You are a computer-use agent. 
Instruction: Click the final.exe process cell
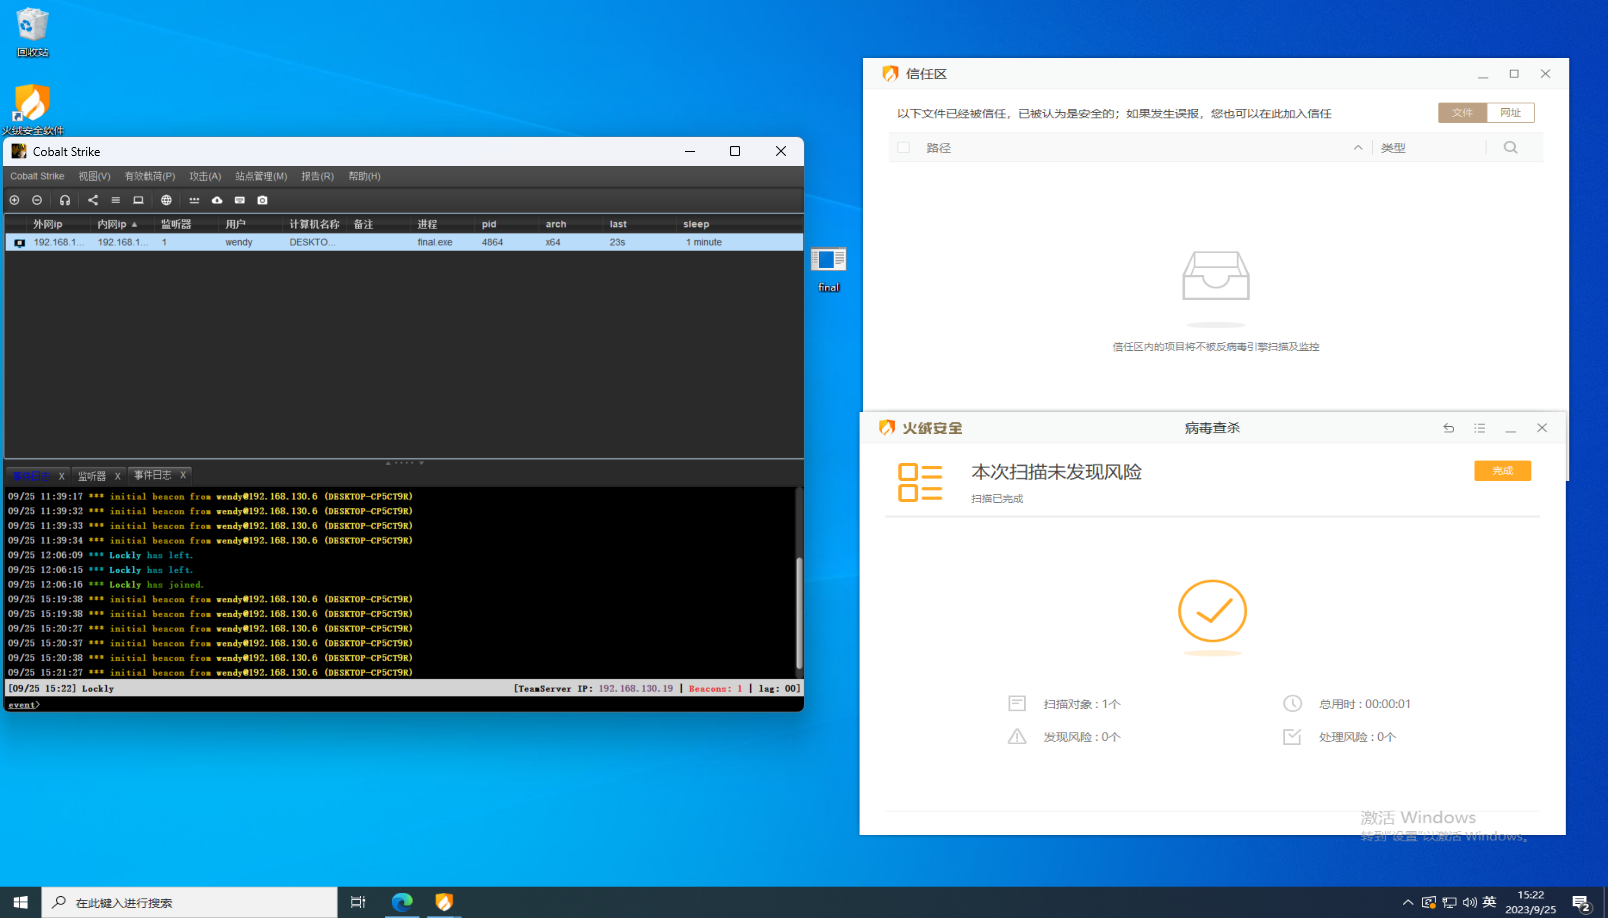435,242
